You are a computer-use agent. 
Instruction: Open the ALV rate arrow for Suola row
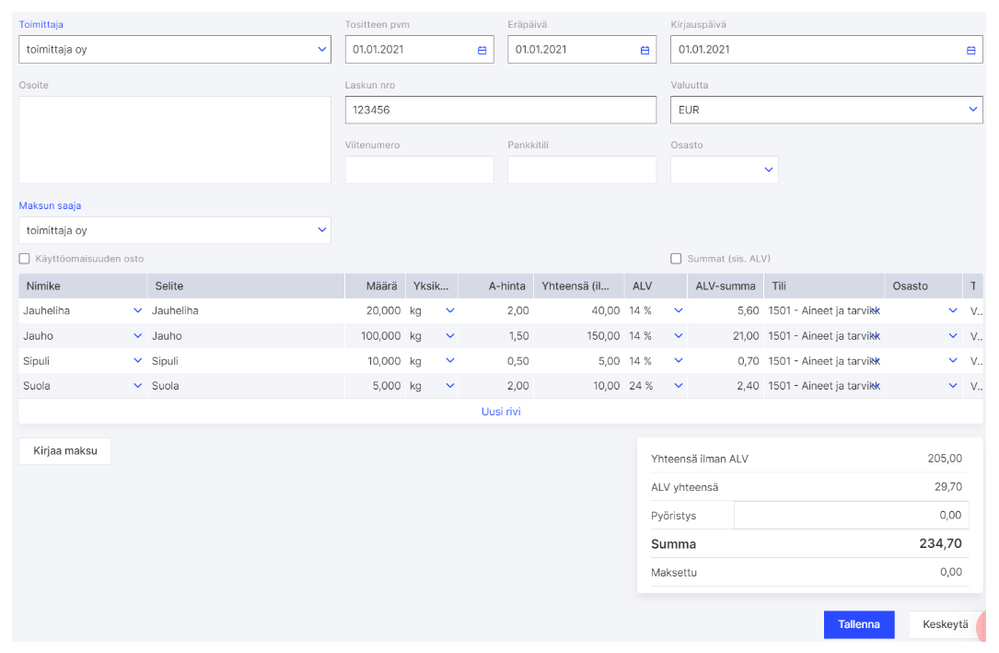click(678, 386)
